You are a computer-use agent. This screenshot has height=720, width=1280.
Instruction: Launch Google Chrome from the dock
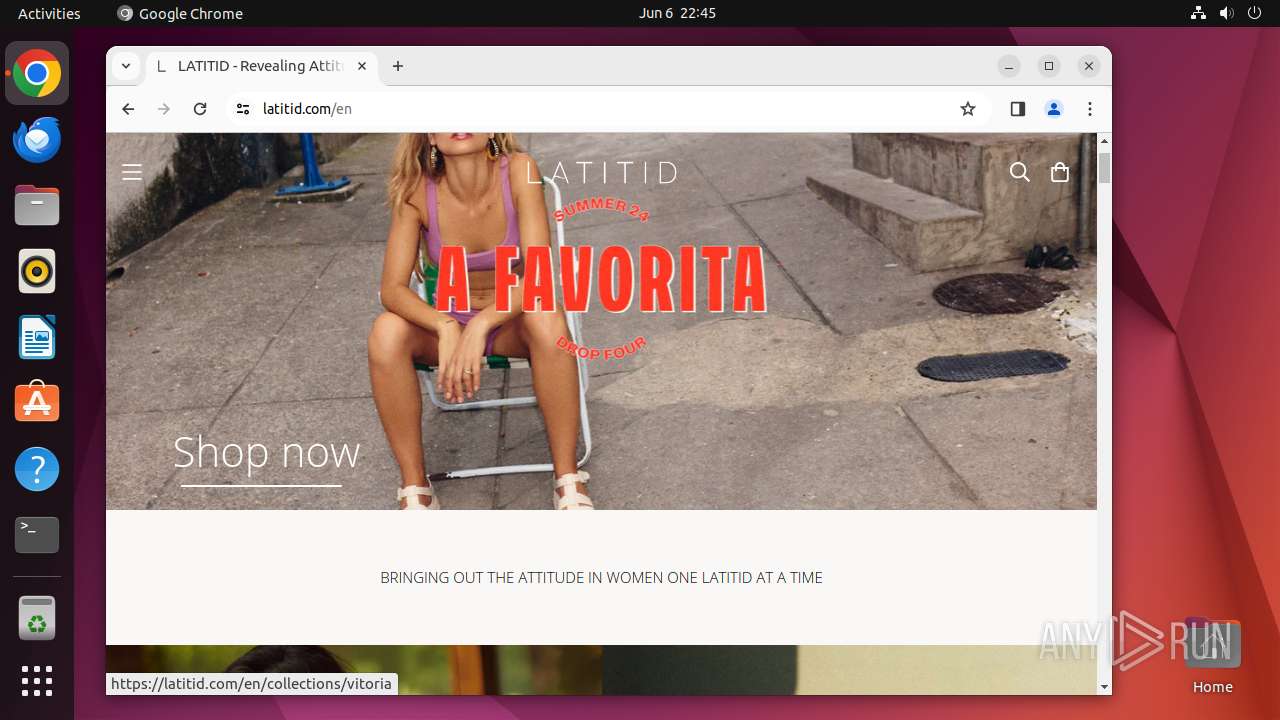37,74
